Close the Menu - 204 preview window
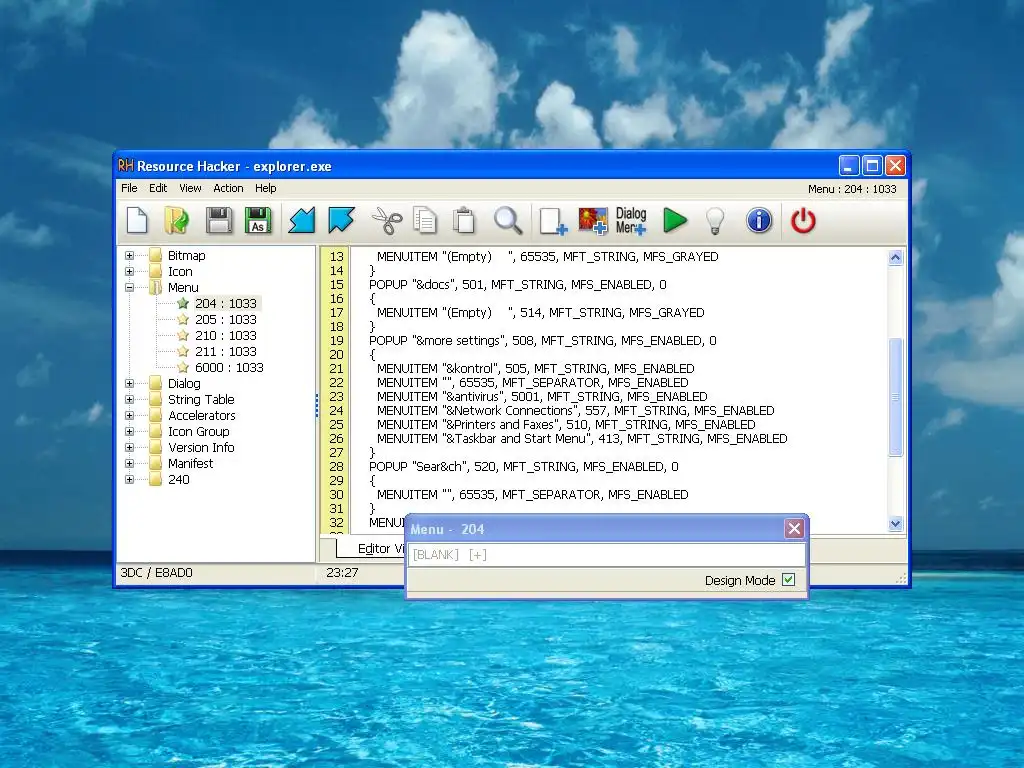Image resolution: width=1024 pixels, height=768 pixels. click(x=794, y=528)
